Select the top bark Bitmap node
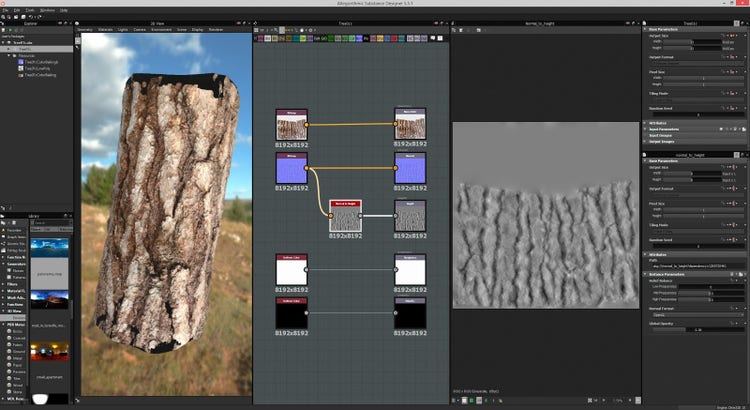The image size is (750, 410). pos(291,126)
